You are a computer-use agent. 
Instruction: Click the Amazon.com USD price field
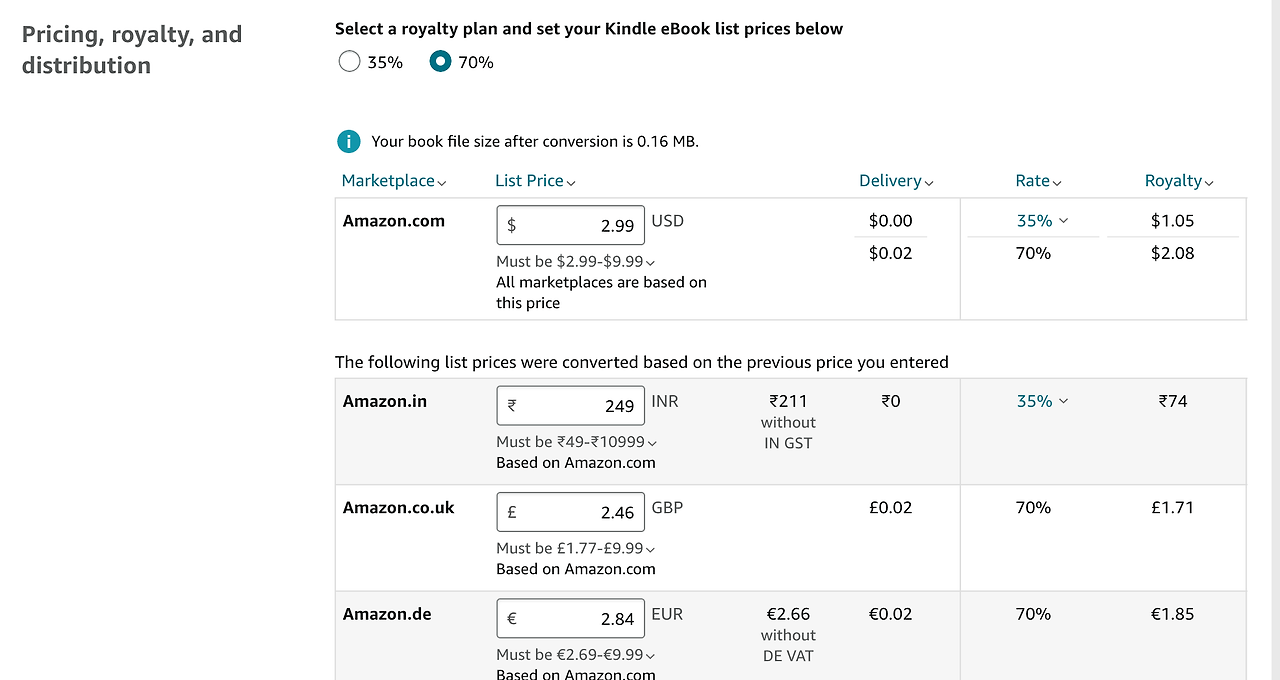click(571, 225)
